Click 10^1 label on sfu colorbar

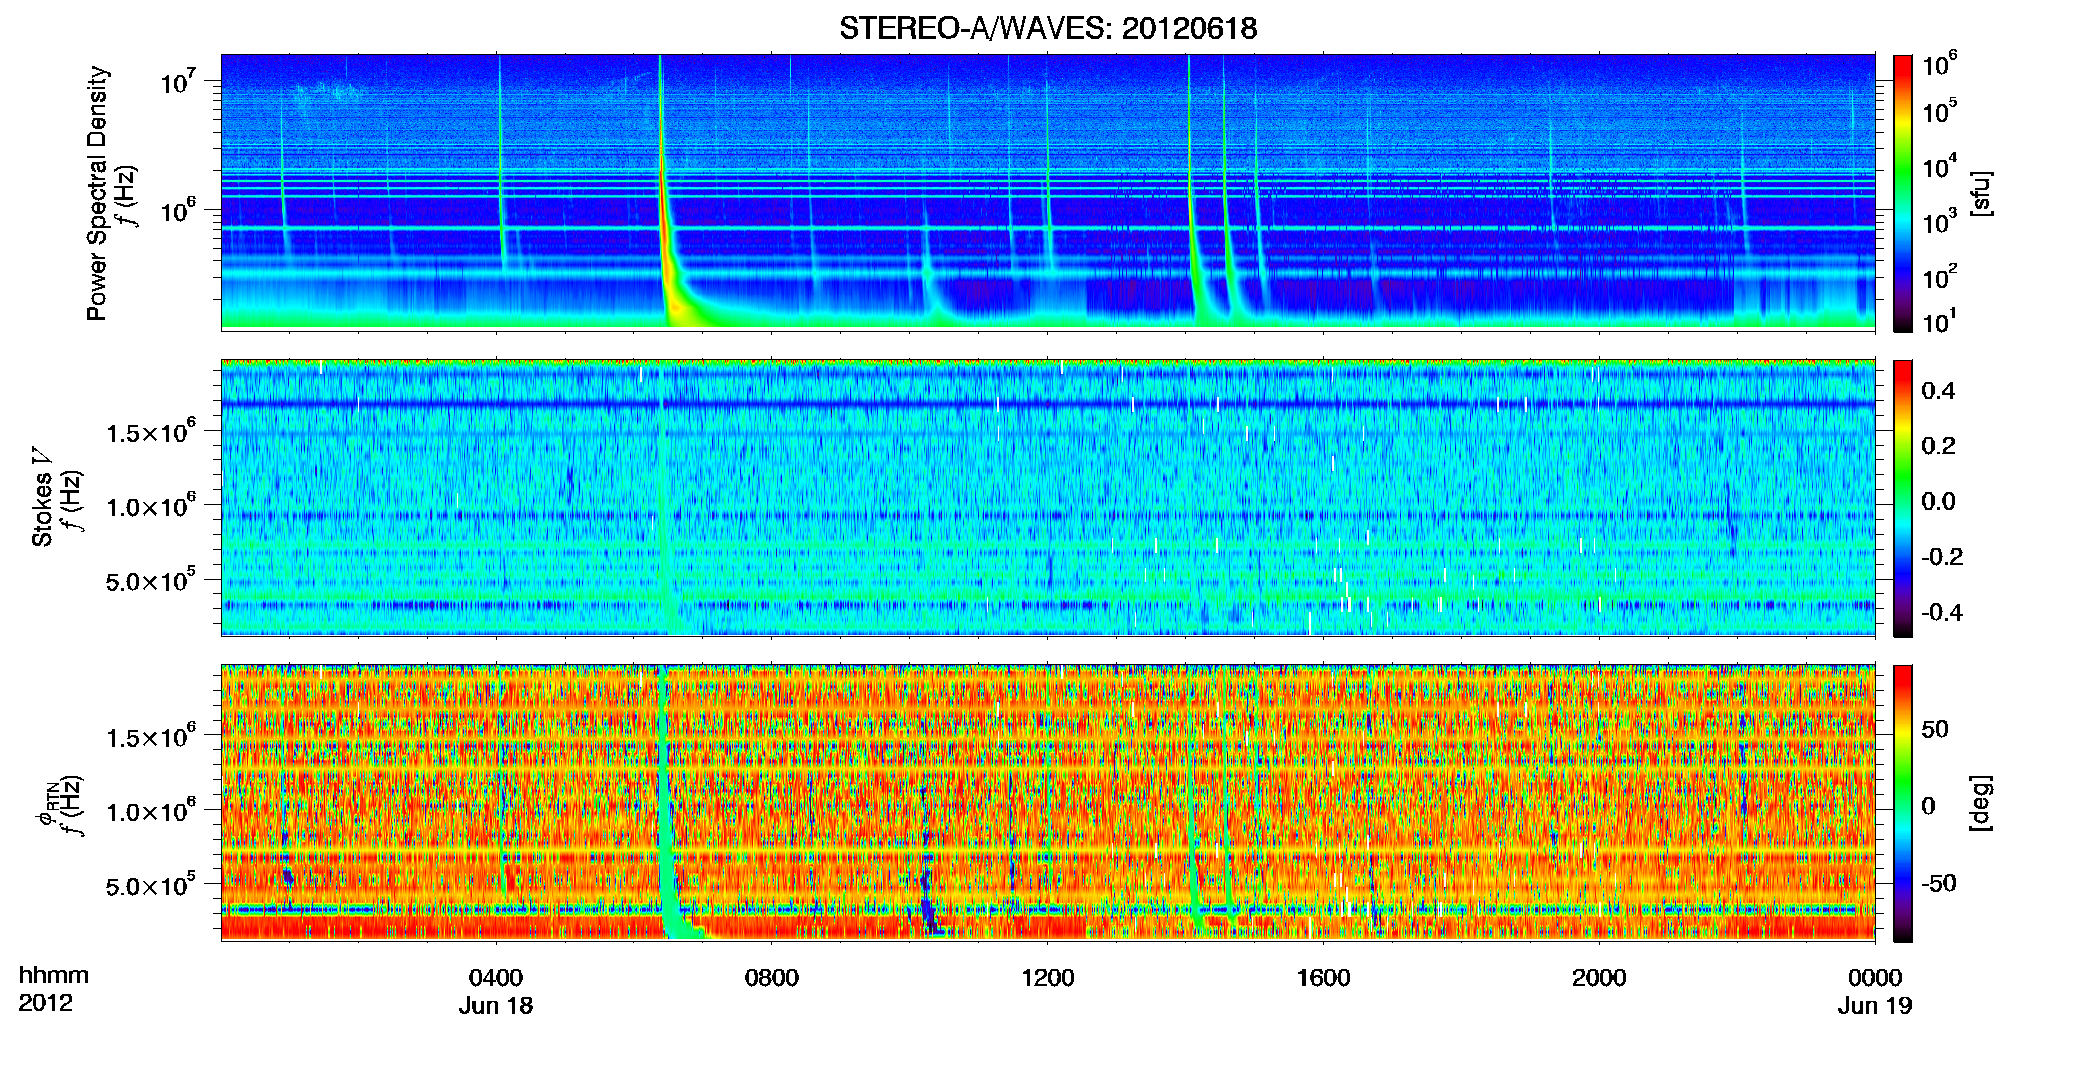[x=1940, y=322]
